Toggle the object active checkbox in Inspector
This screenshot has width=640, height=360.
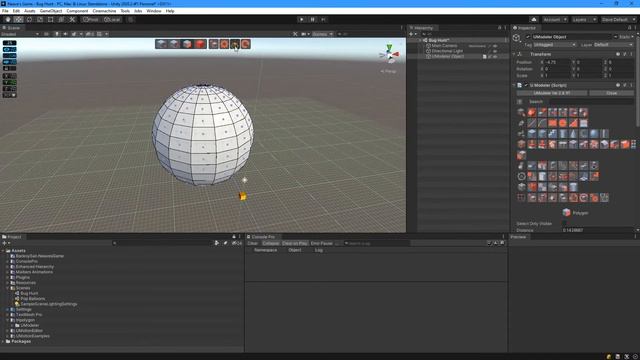click(x=528, y=37)
